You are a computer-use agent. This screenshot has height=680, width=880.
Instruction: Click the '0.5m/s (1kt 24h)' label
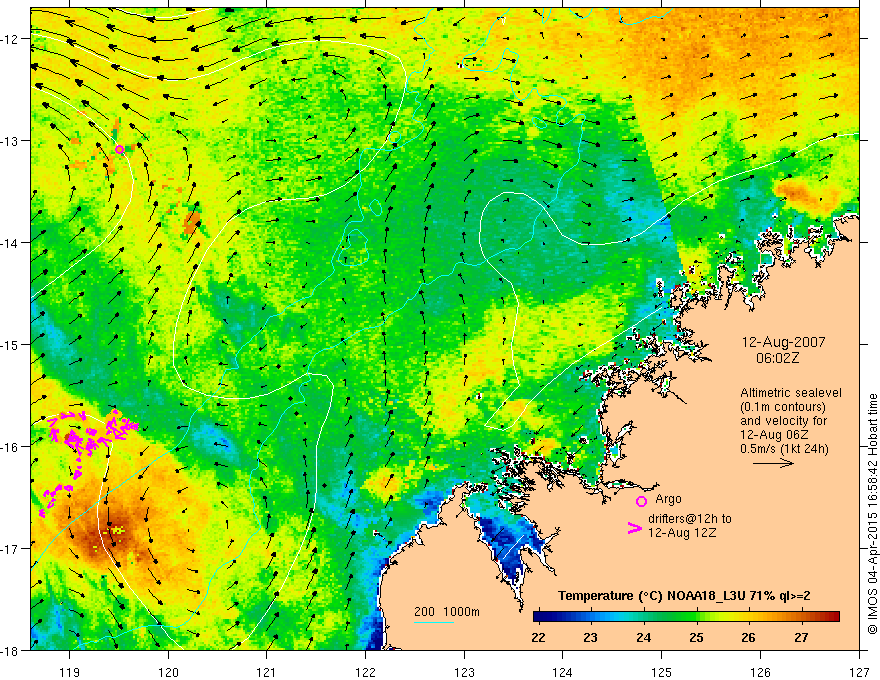pos(785,449)
